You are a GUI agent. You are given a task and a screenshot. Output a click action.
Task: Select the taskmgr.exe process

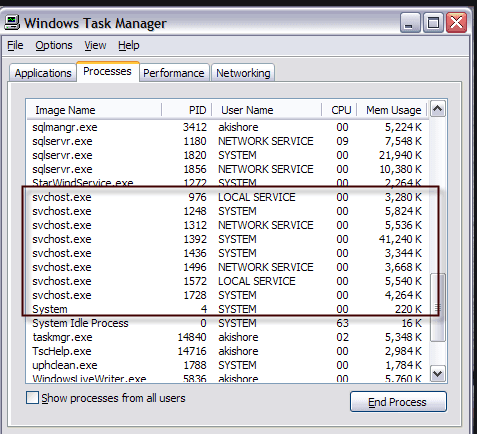pyautogui.click(x=227, y=337)
